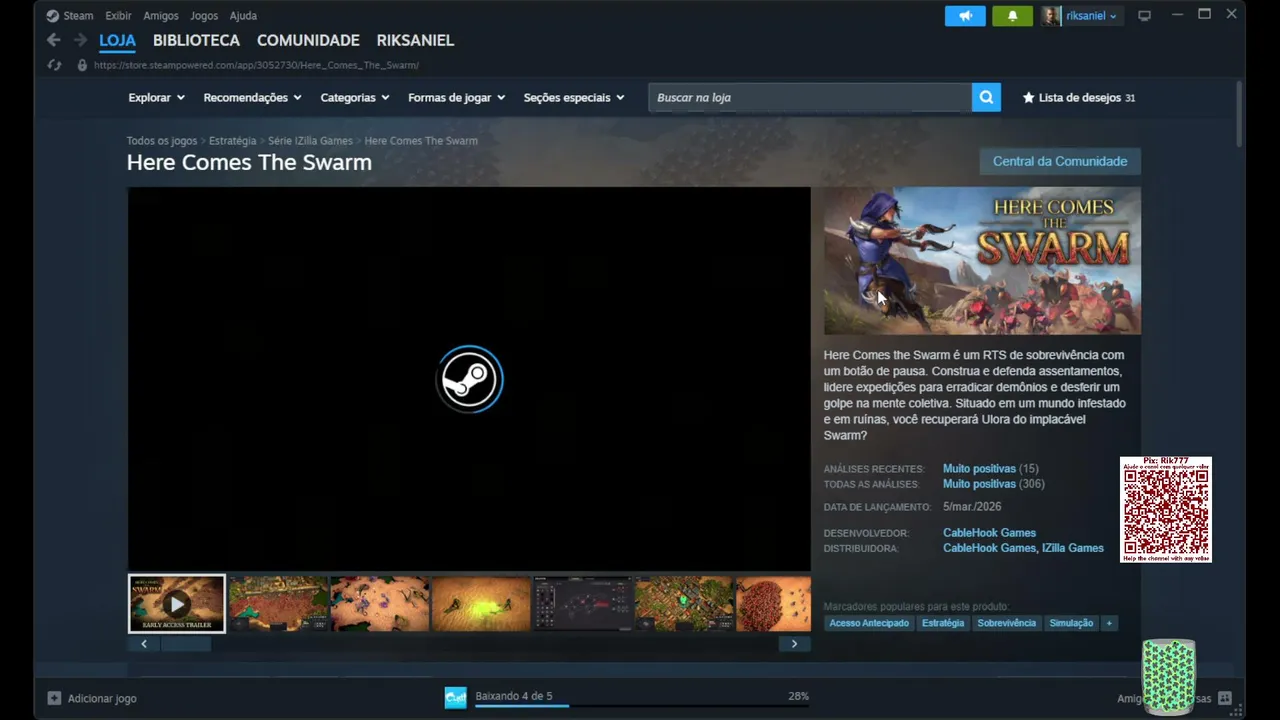The height and width of the screenshot is (720, 1280).
Task: Click the Here Comes The Swarm header image
Action: (x=982, y=261)
